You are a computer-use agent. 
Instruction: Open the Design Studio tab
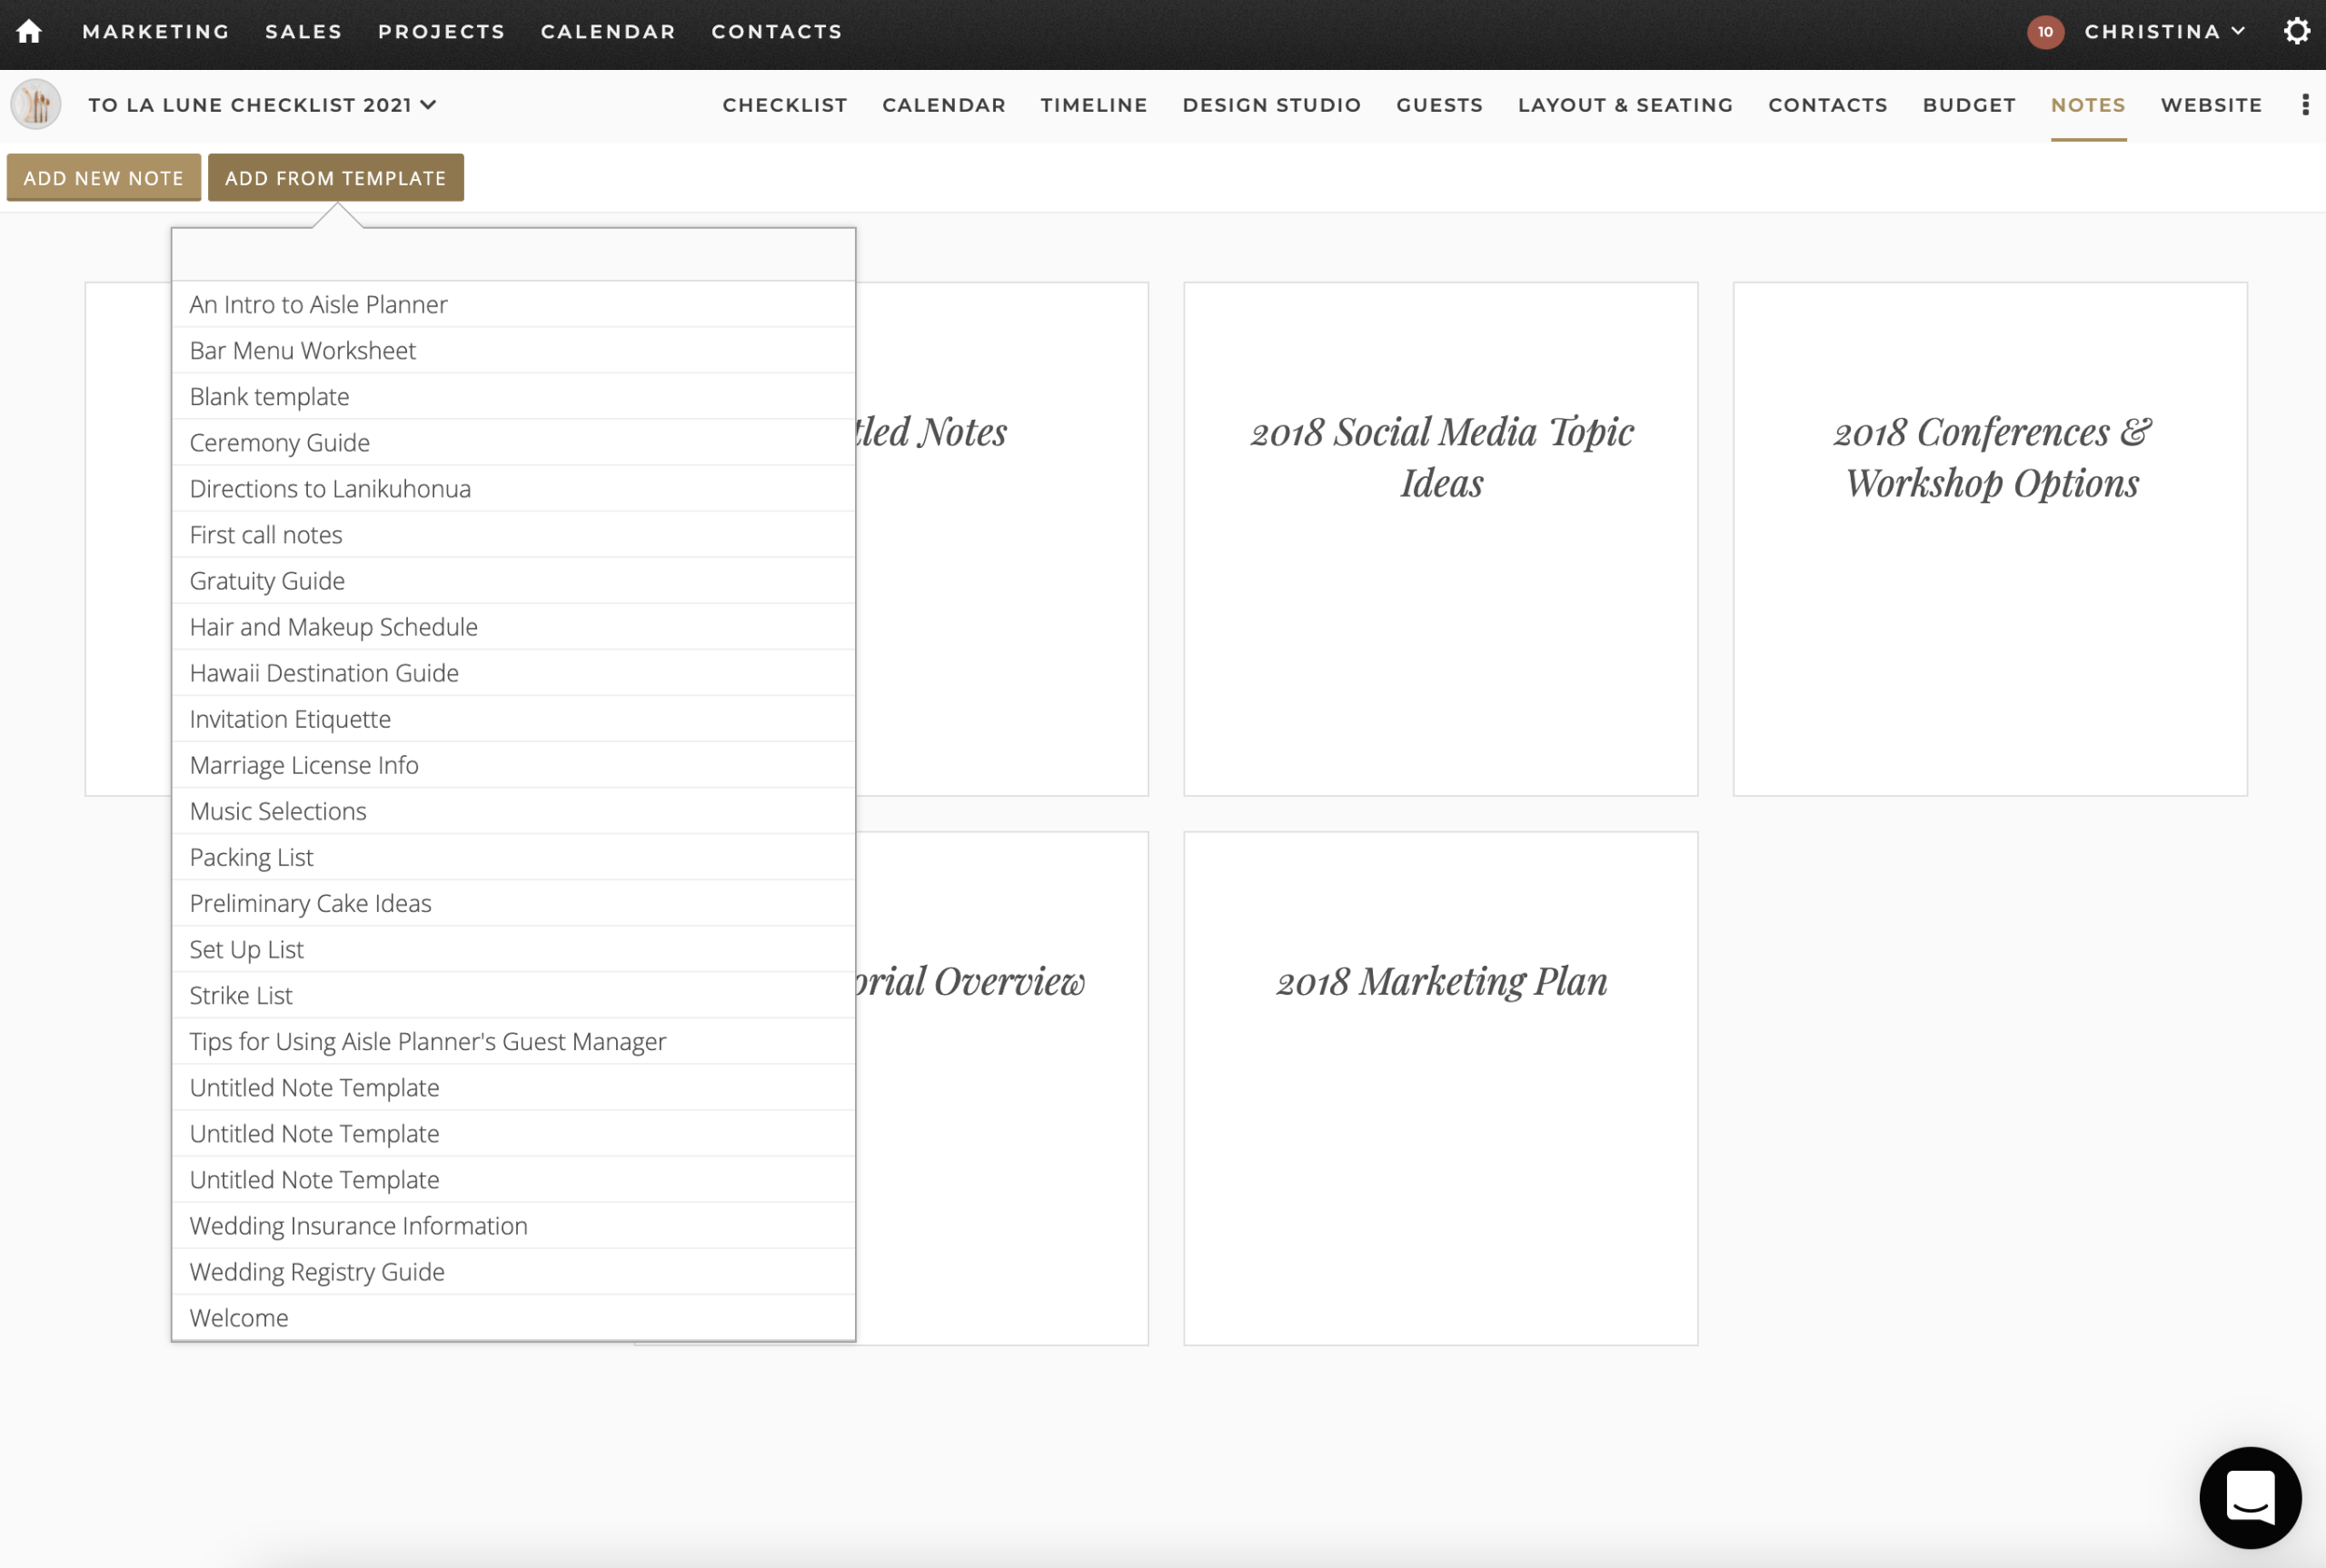coord(1271,105)
